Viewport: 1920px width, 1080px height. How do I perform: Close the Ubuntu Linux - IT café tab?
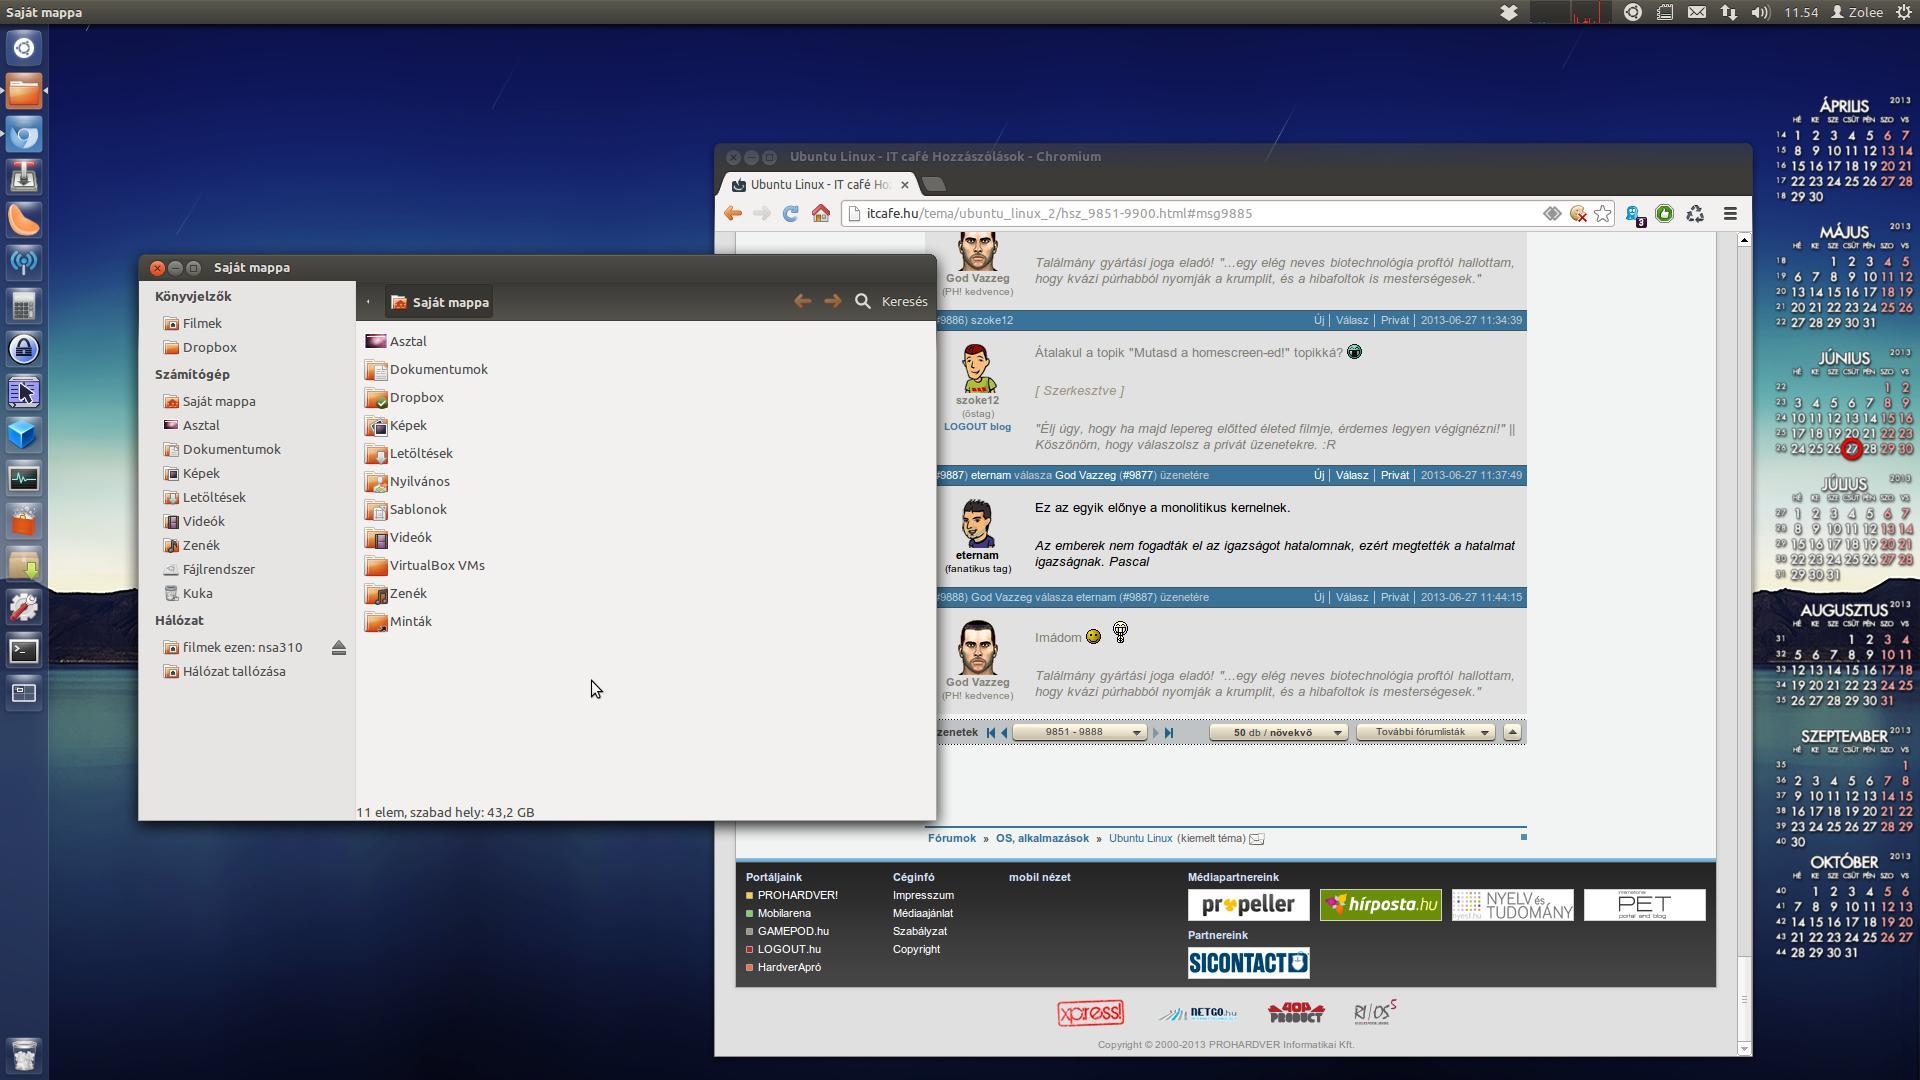[905, 185]
